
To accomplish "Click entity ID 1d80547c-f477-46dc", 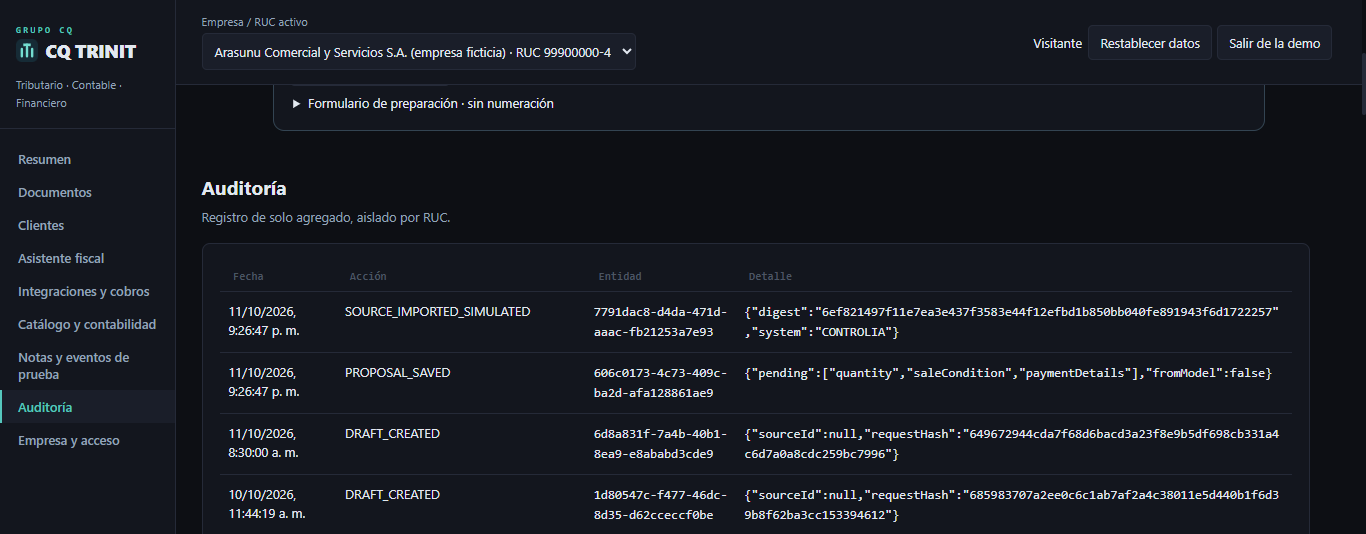I will pyautogui.click(x=660, y=505).
